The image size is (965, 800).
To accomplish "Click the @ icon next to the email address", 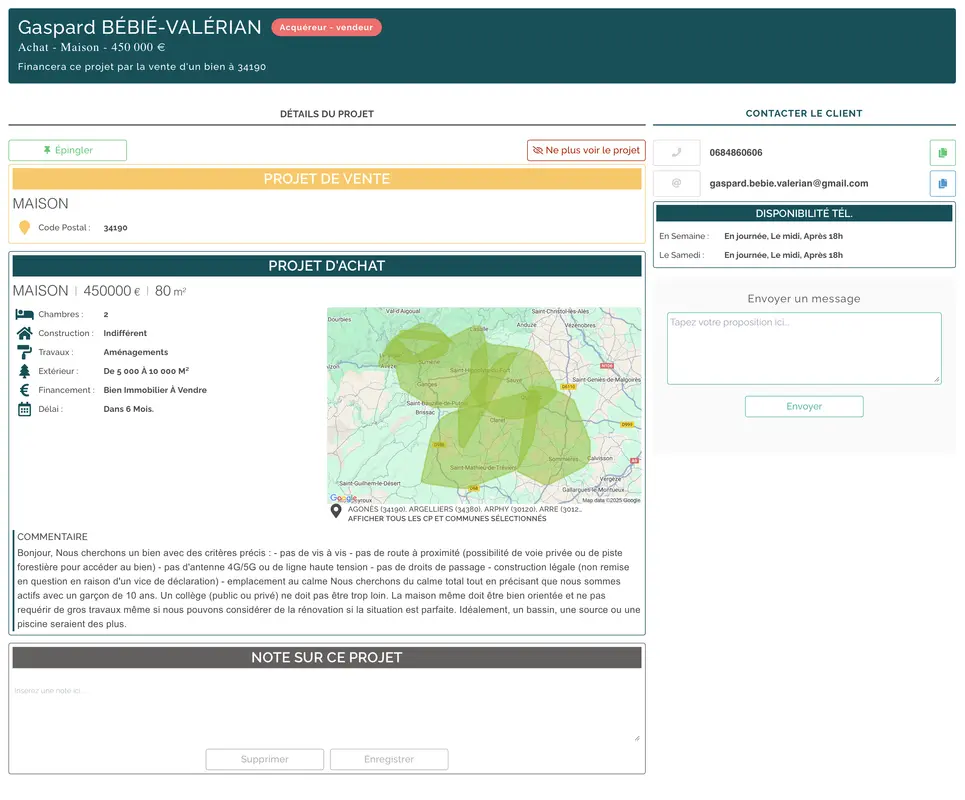I will pos(676,183).
